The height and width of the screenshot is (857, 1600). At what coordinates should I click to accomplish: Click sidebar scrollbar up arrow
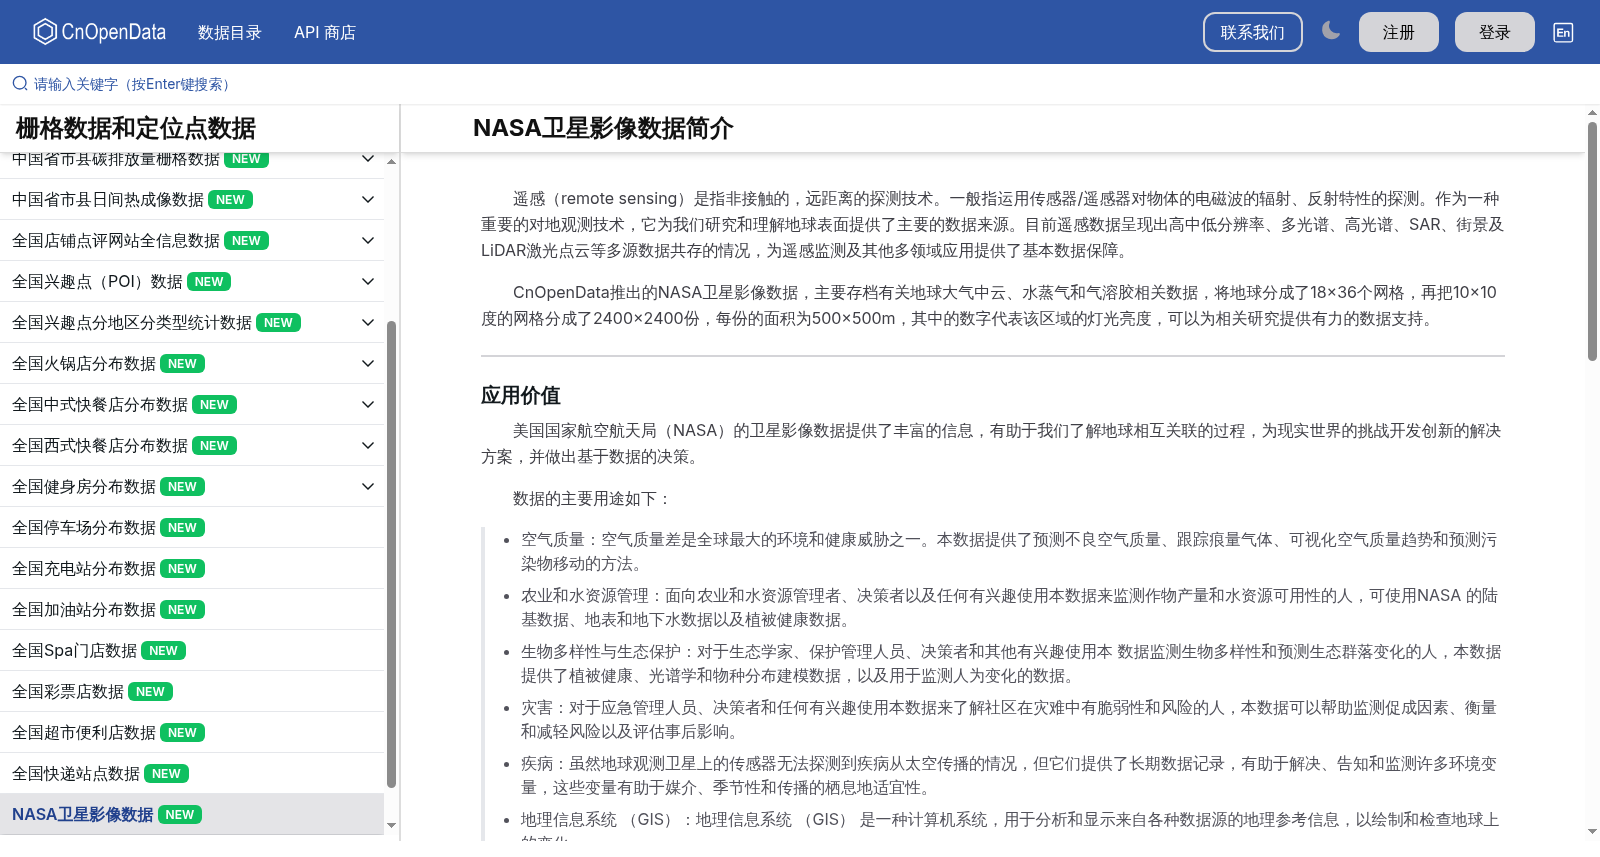pos(391,160)
